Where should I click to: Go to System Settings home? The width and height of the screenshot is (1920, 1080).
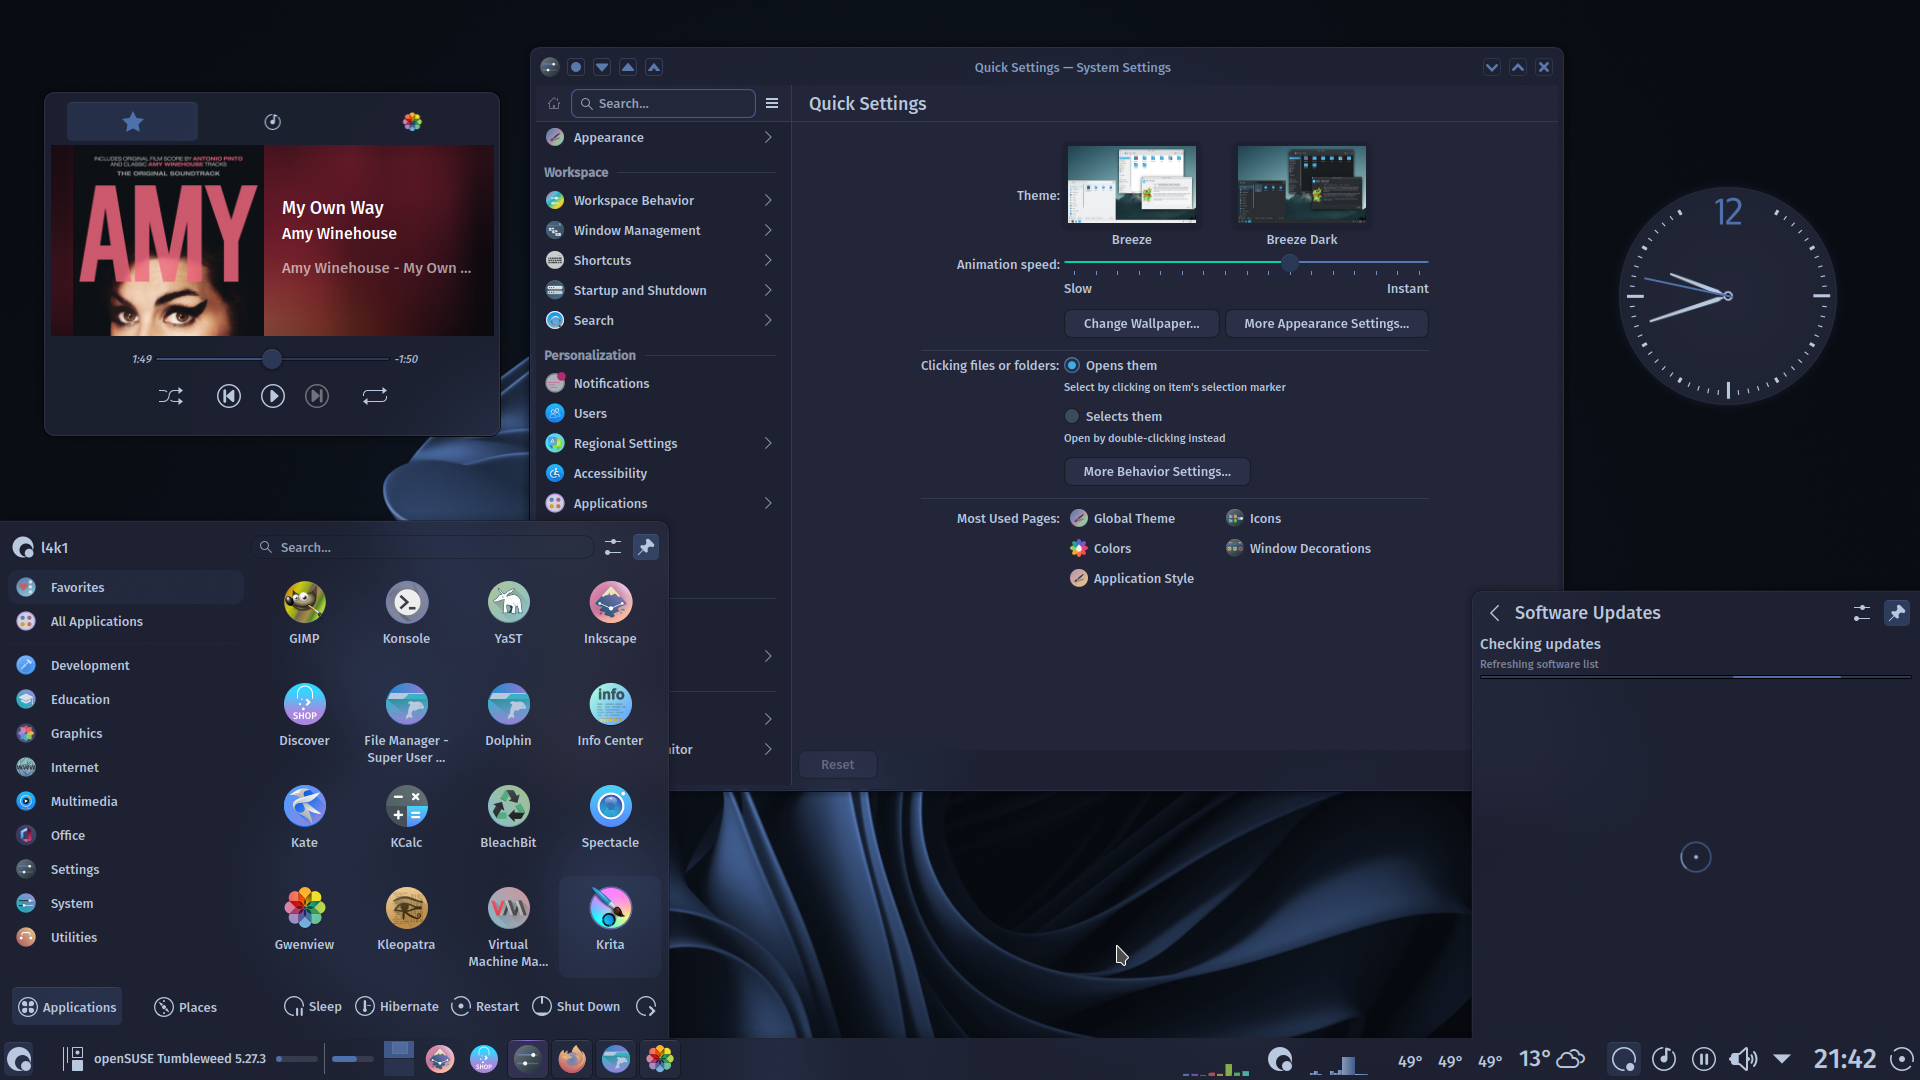(x=554, y=103)
